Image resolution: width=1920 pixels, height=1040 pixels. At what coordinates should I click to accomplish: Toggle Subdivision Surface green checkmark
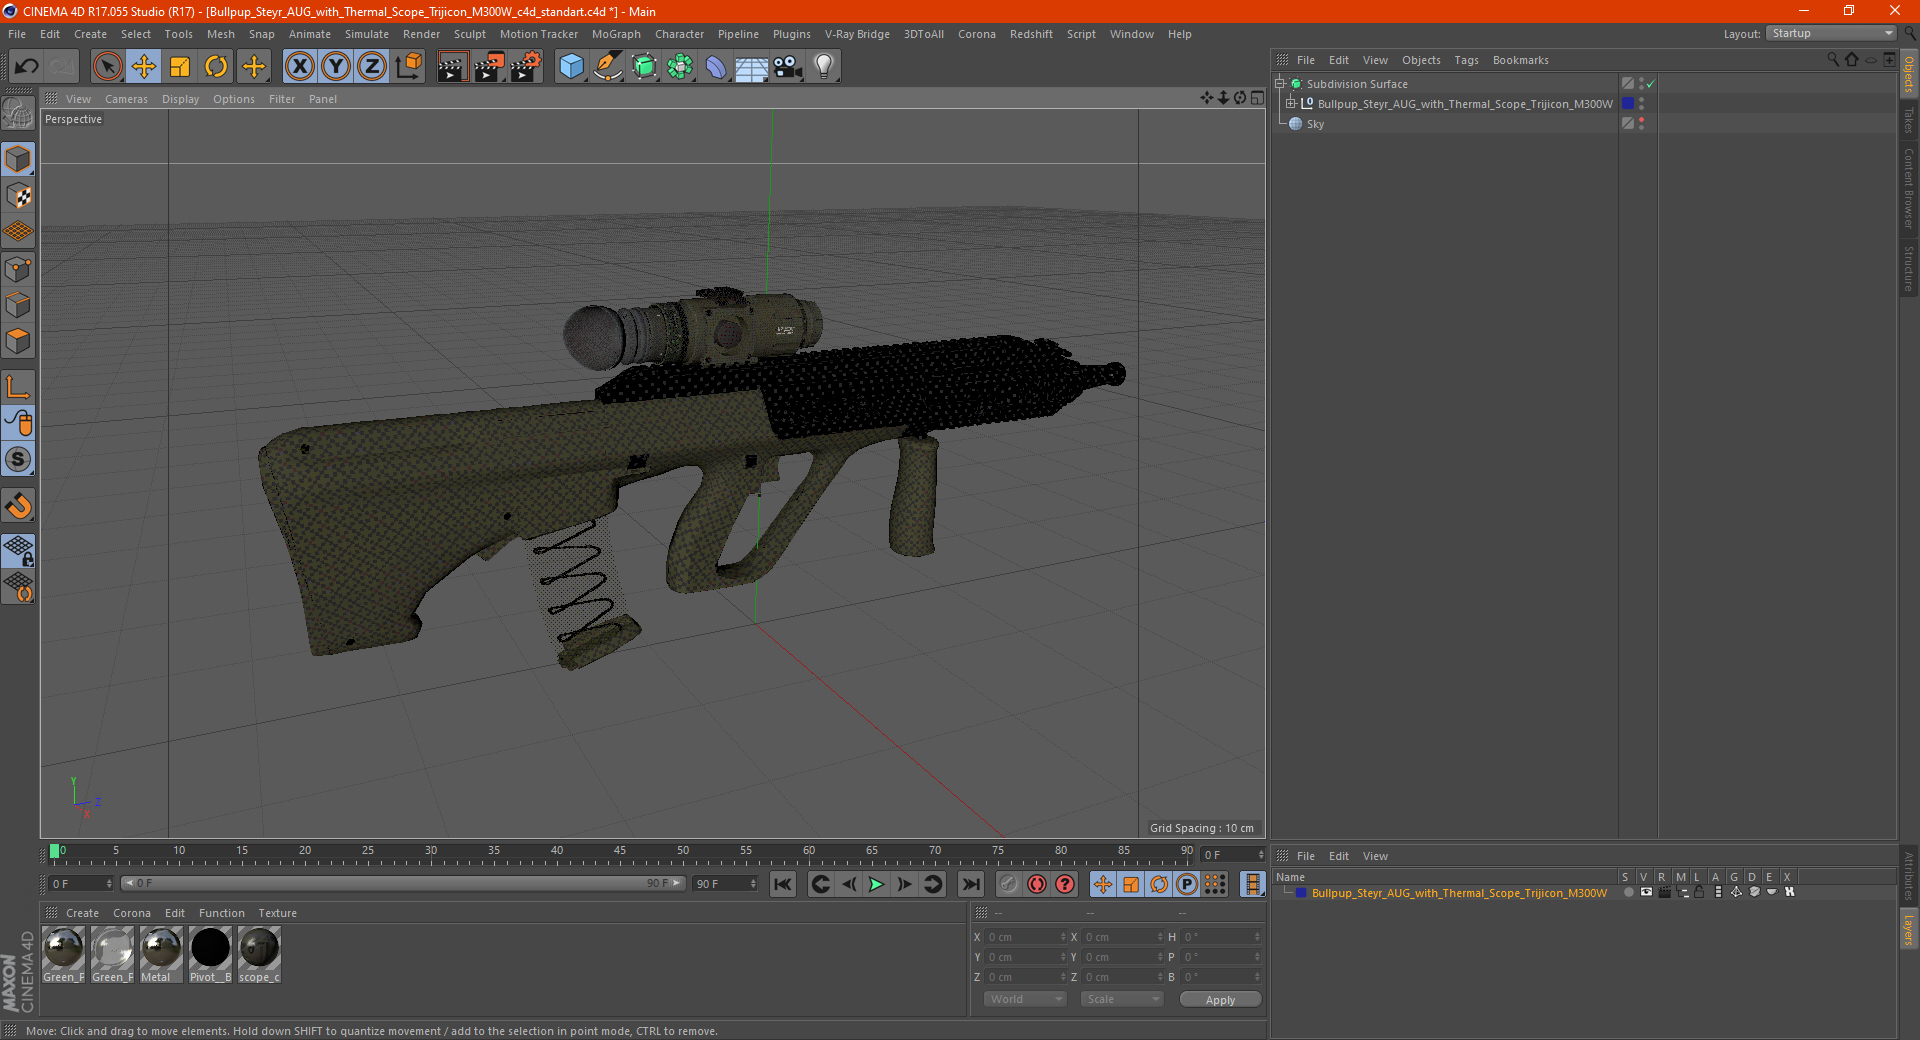tap(1651, 84)
